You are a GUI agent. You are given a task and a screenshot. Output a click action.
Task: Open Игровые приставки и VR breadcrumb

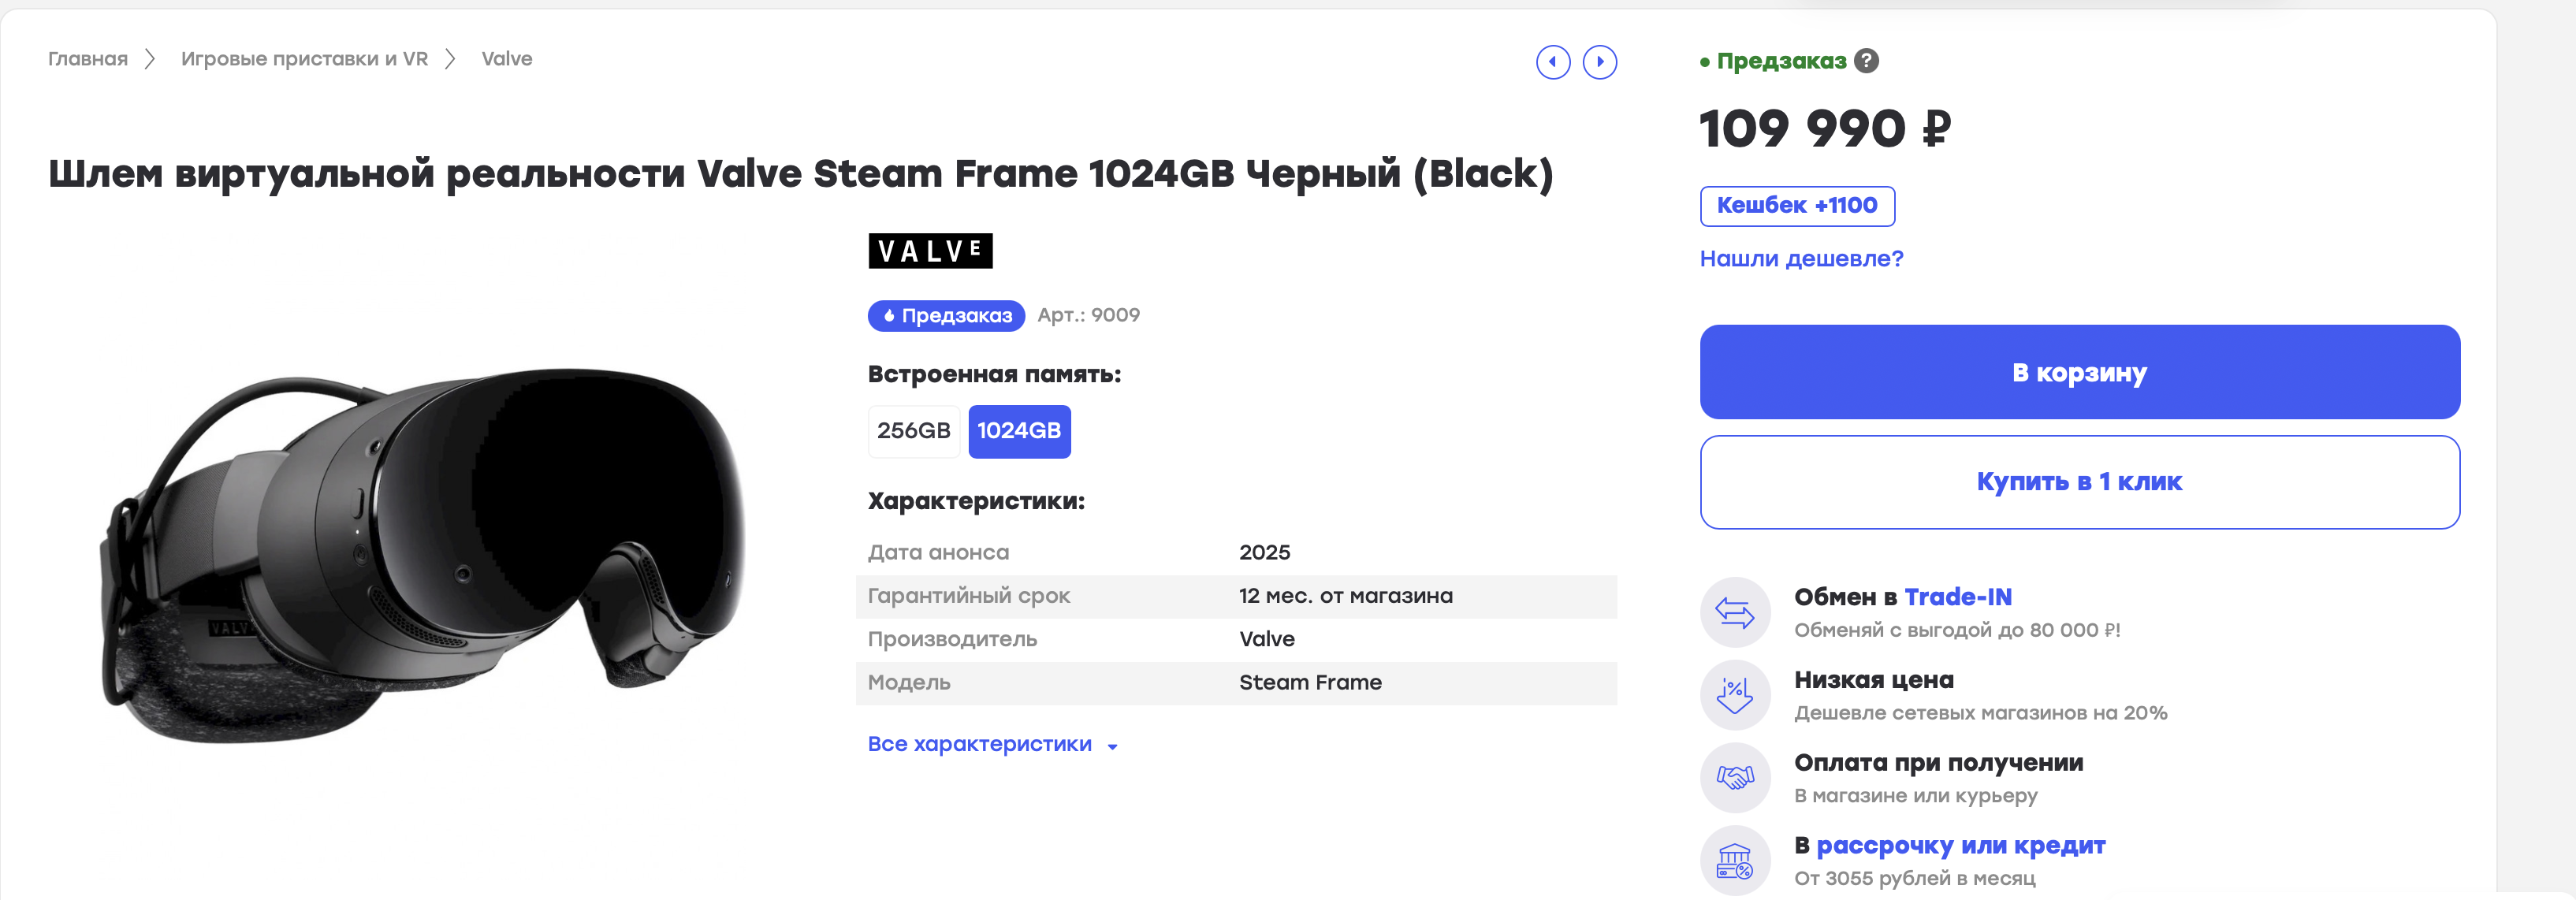304,59
